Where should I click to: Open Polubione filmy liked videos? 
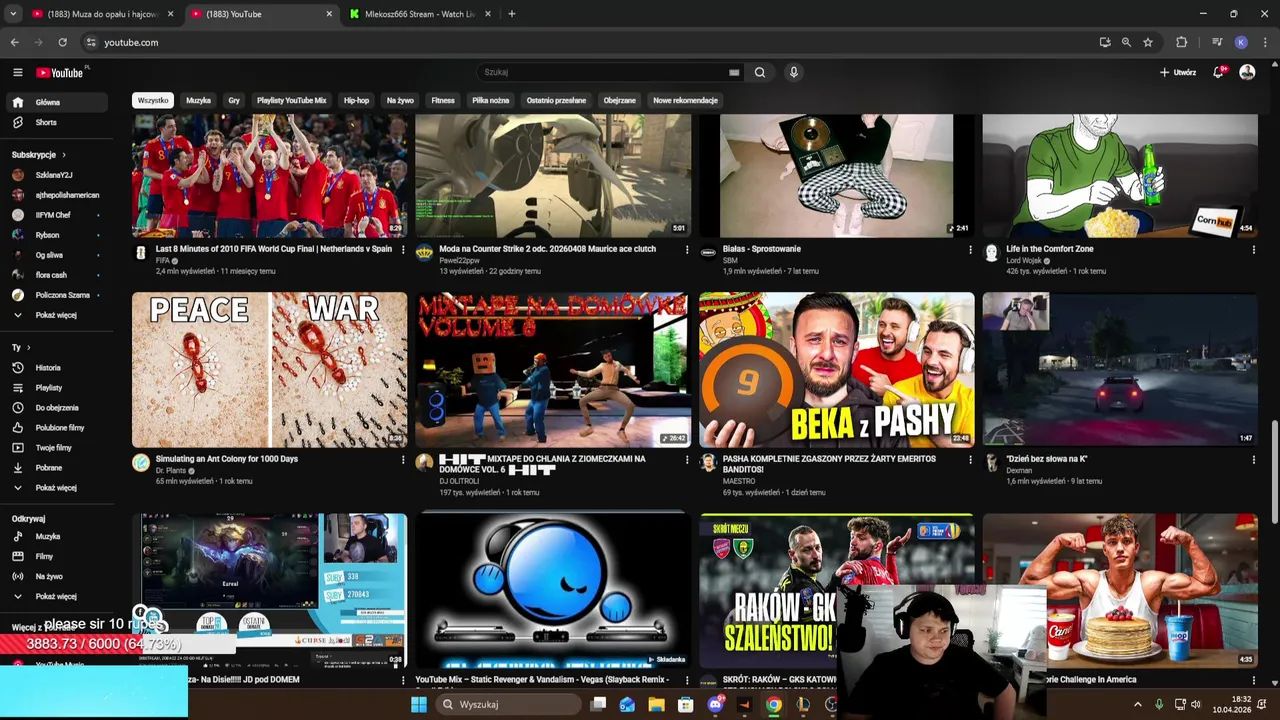coord(58,428)
